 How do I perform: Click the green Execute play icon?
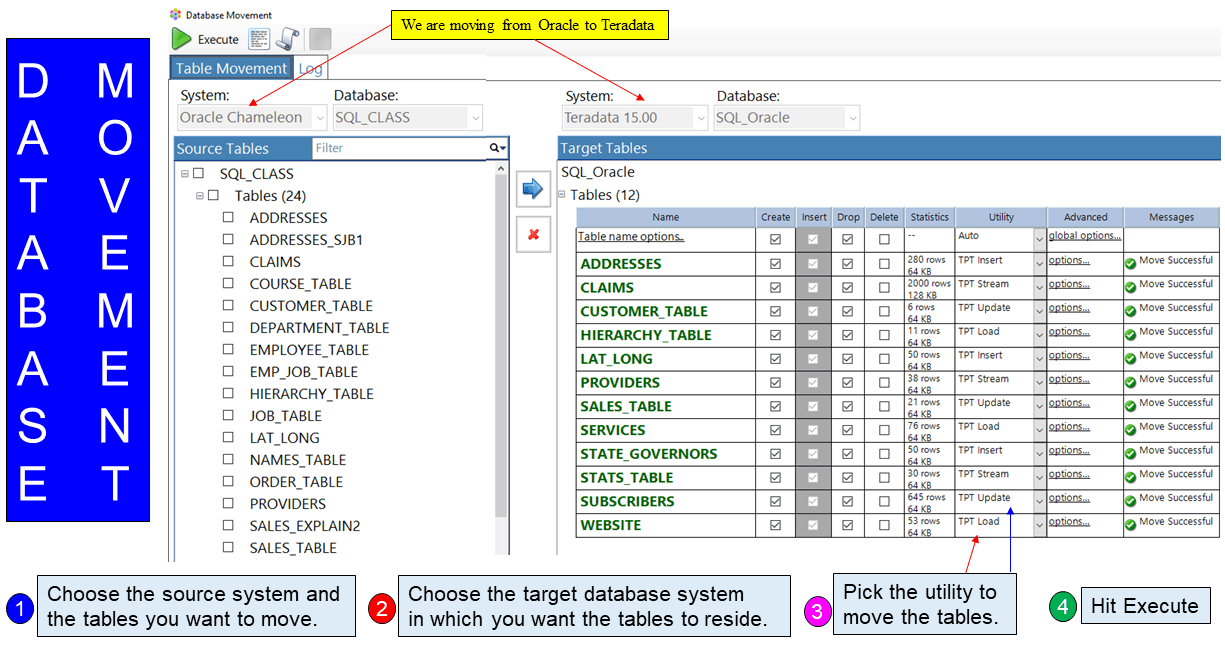coord(182,39)
